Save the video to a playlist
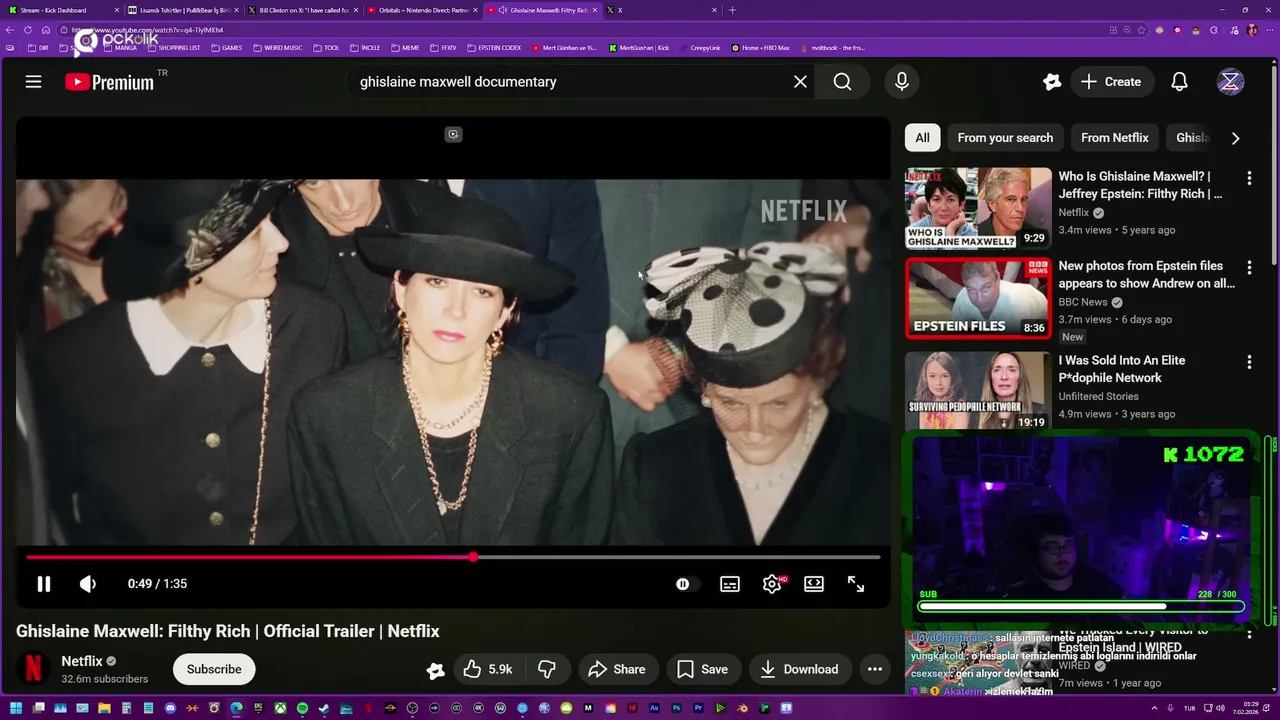 click(702, 669)
